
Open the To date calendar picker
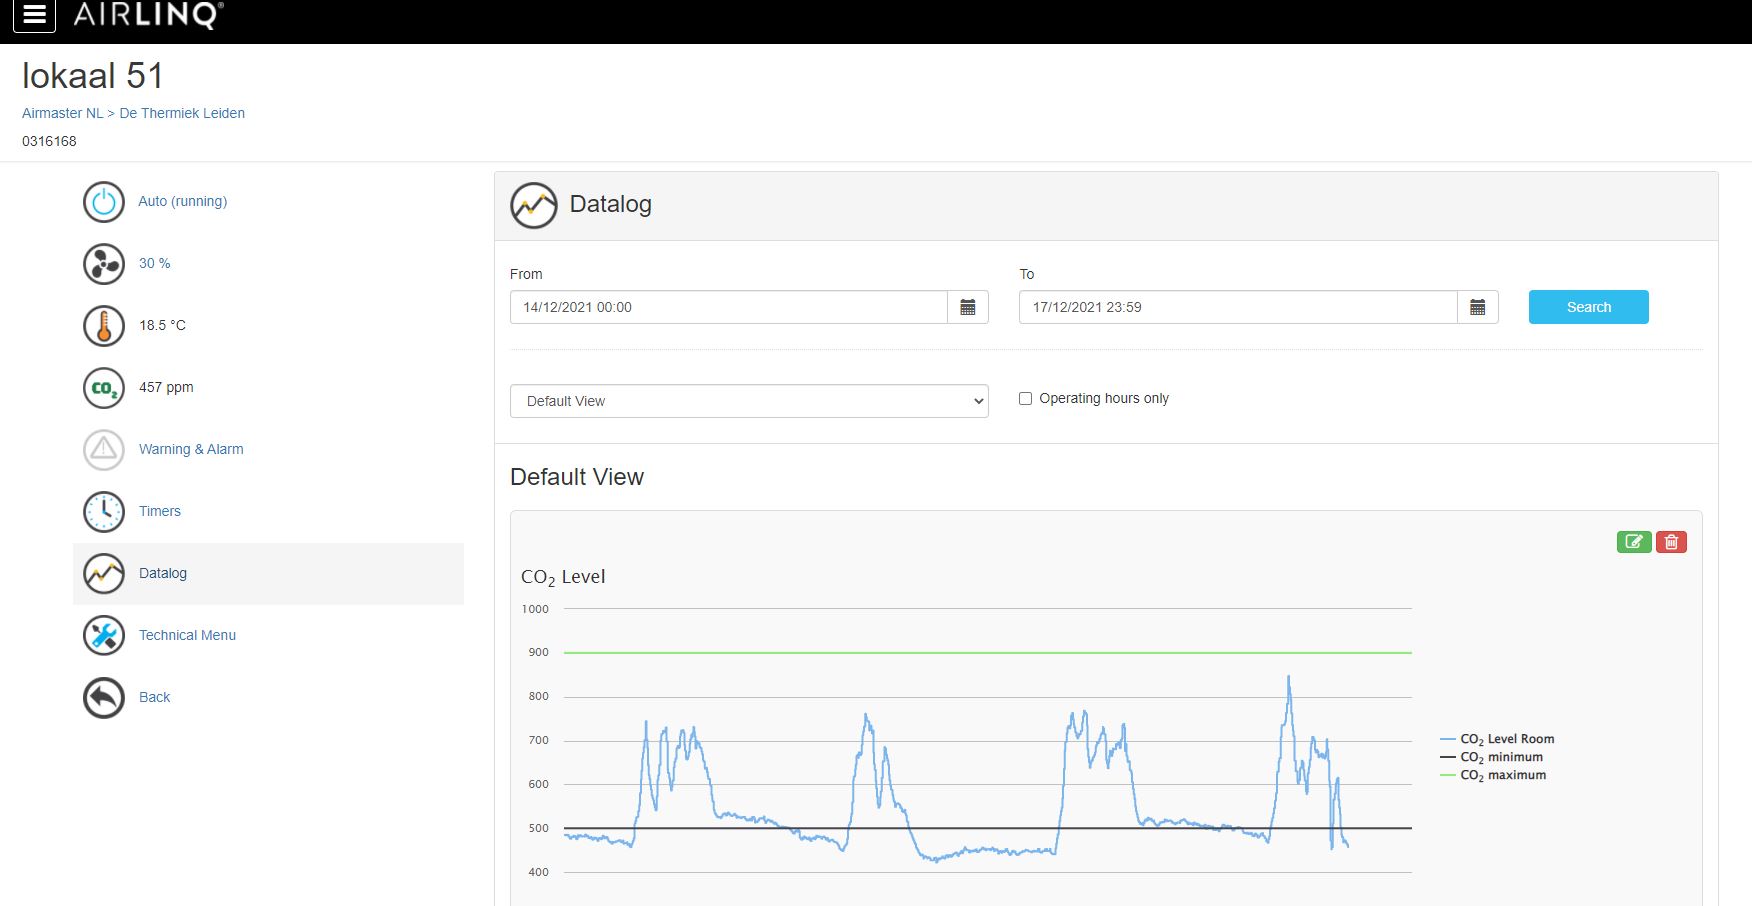pyautogui.click(x=1477, y=307)
